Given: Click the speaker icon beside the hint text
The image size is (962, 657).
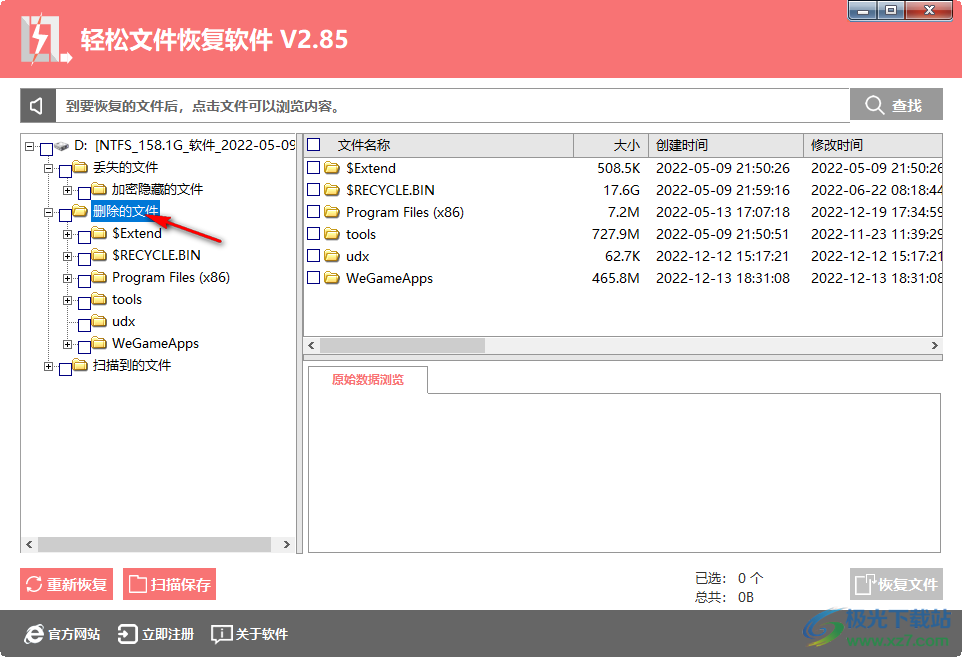Looking at the screenshot, I should coord(37,106).
